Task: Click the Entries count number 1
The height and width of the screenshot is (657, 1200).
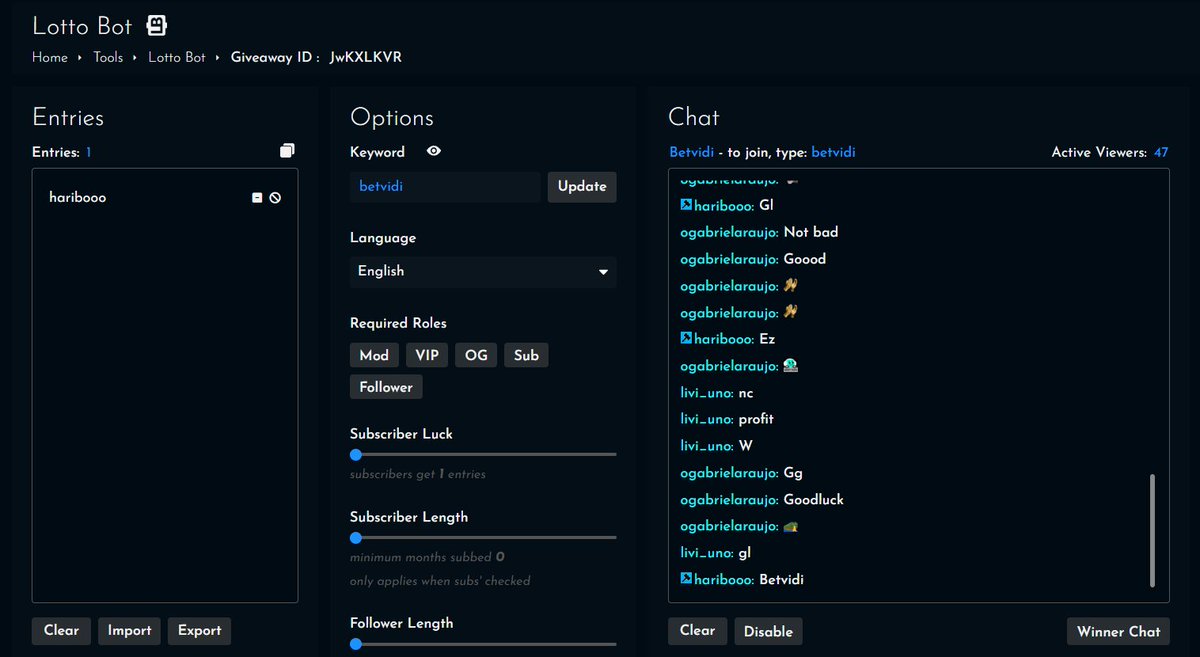Action: (88, 152)
